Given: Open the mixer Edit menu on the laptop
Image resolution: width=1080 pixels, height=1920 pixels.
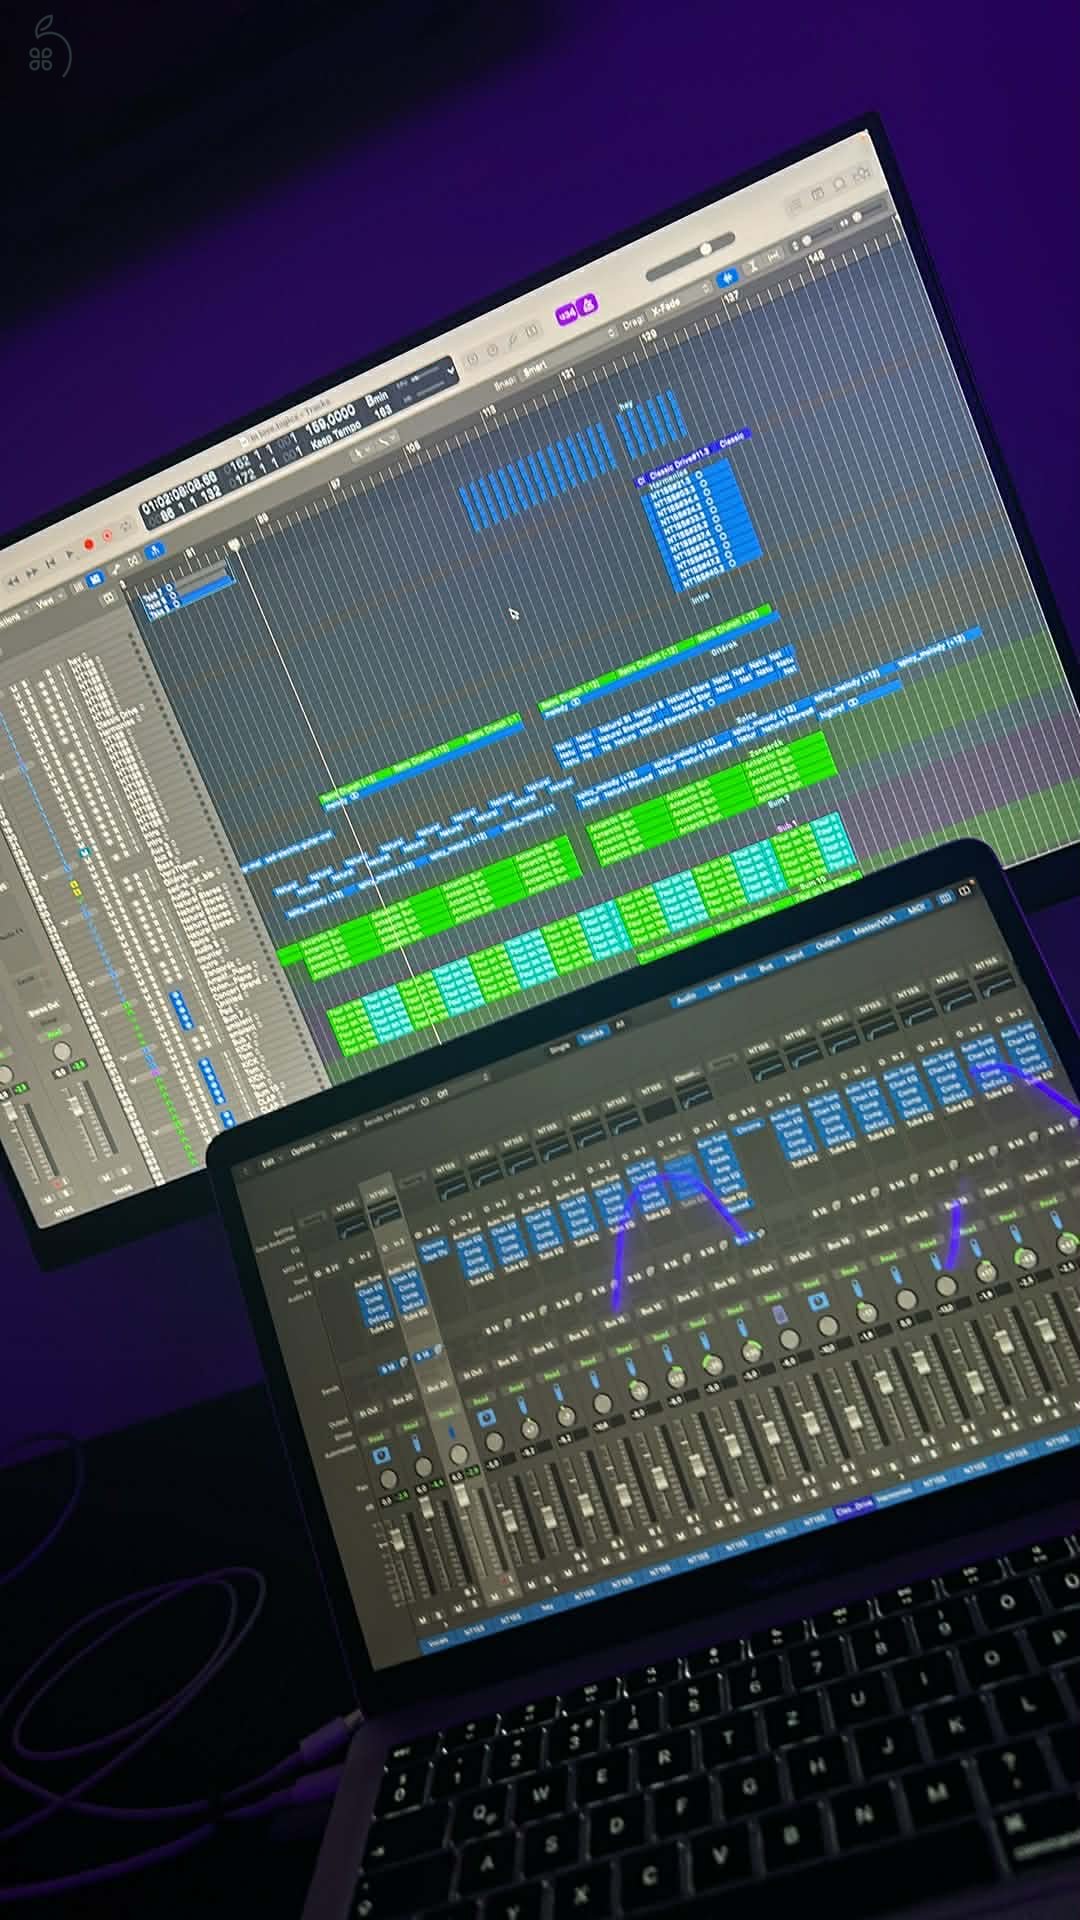Looking at the screenshot, I should (268, 1163).
